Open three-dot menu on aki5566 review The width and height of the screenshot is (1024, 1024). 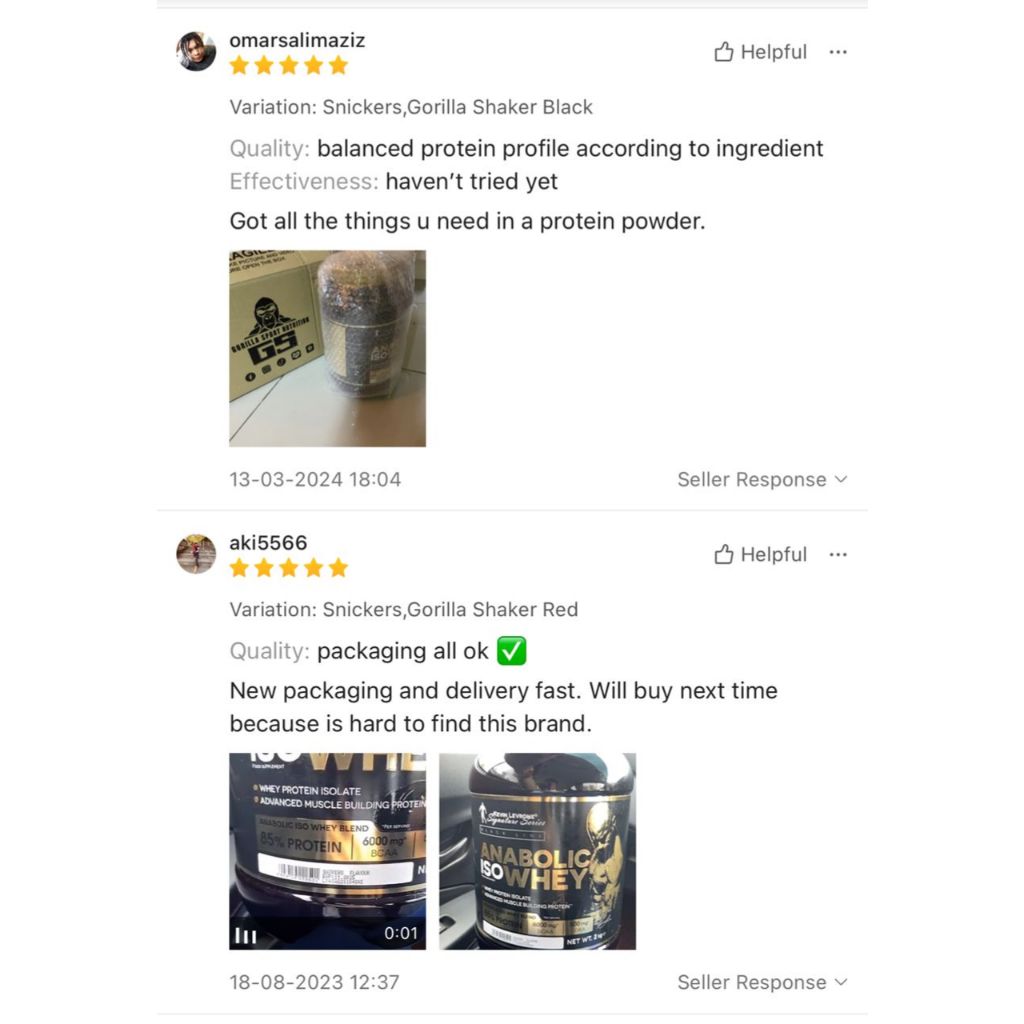click(x=838, y=555)
